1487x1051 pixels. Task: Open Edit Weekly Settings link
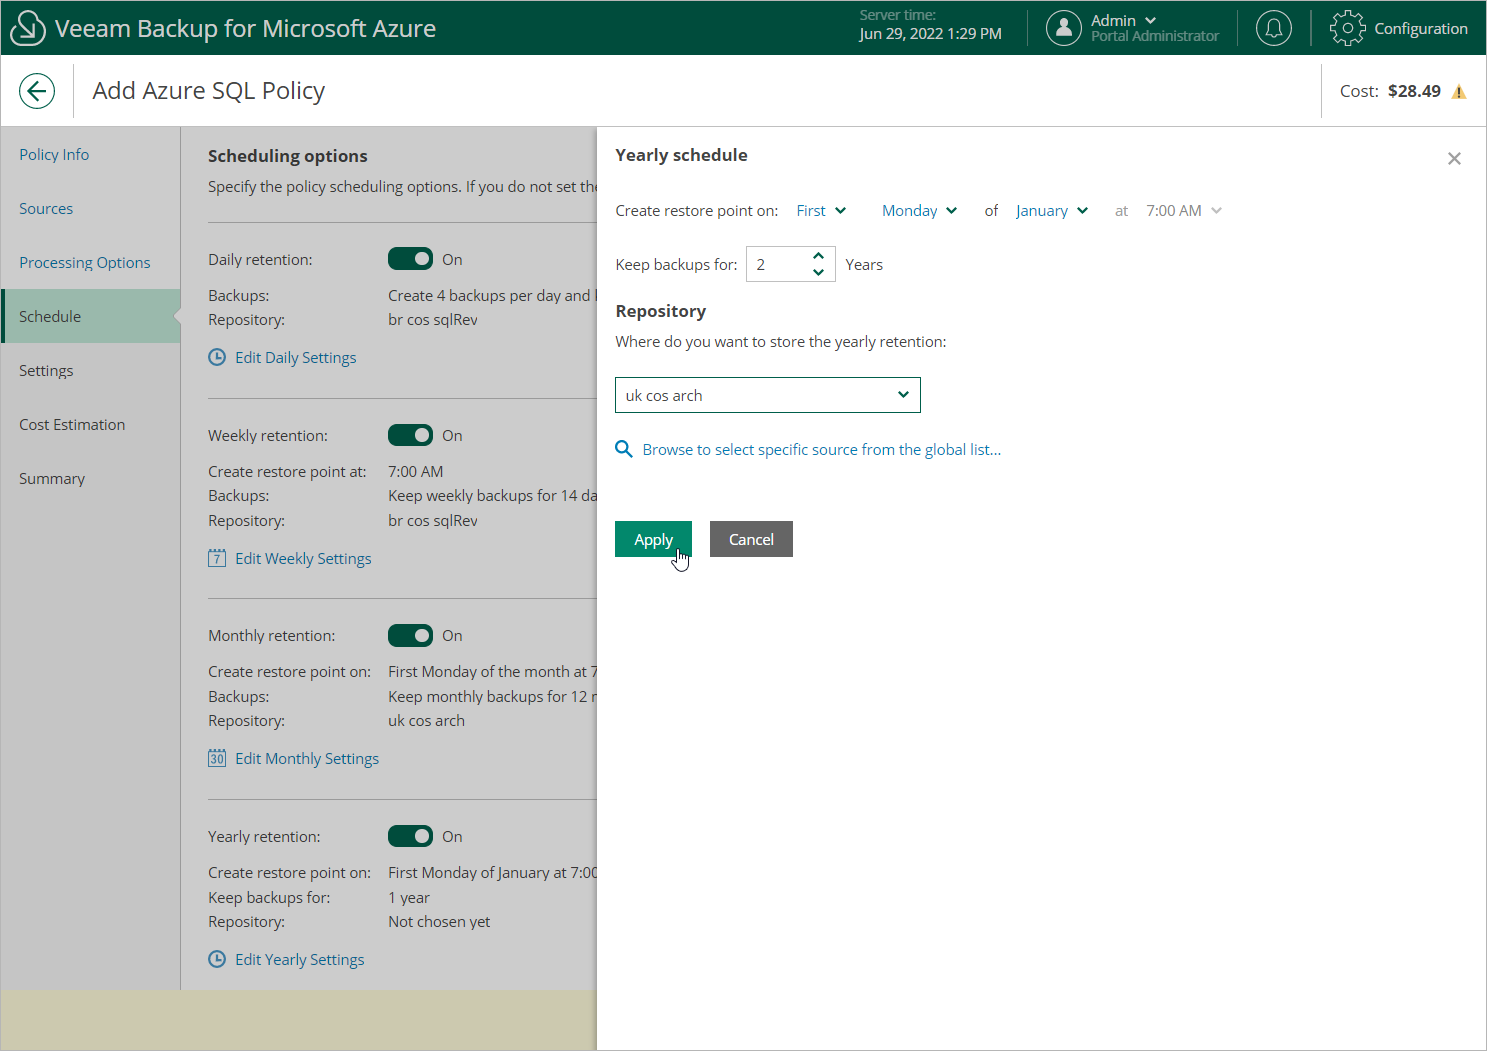(303, 558)
